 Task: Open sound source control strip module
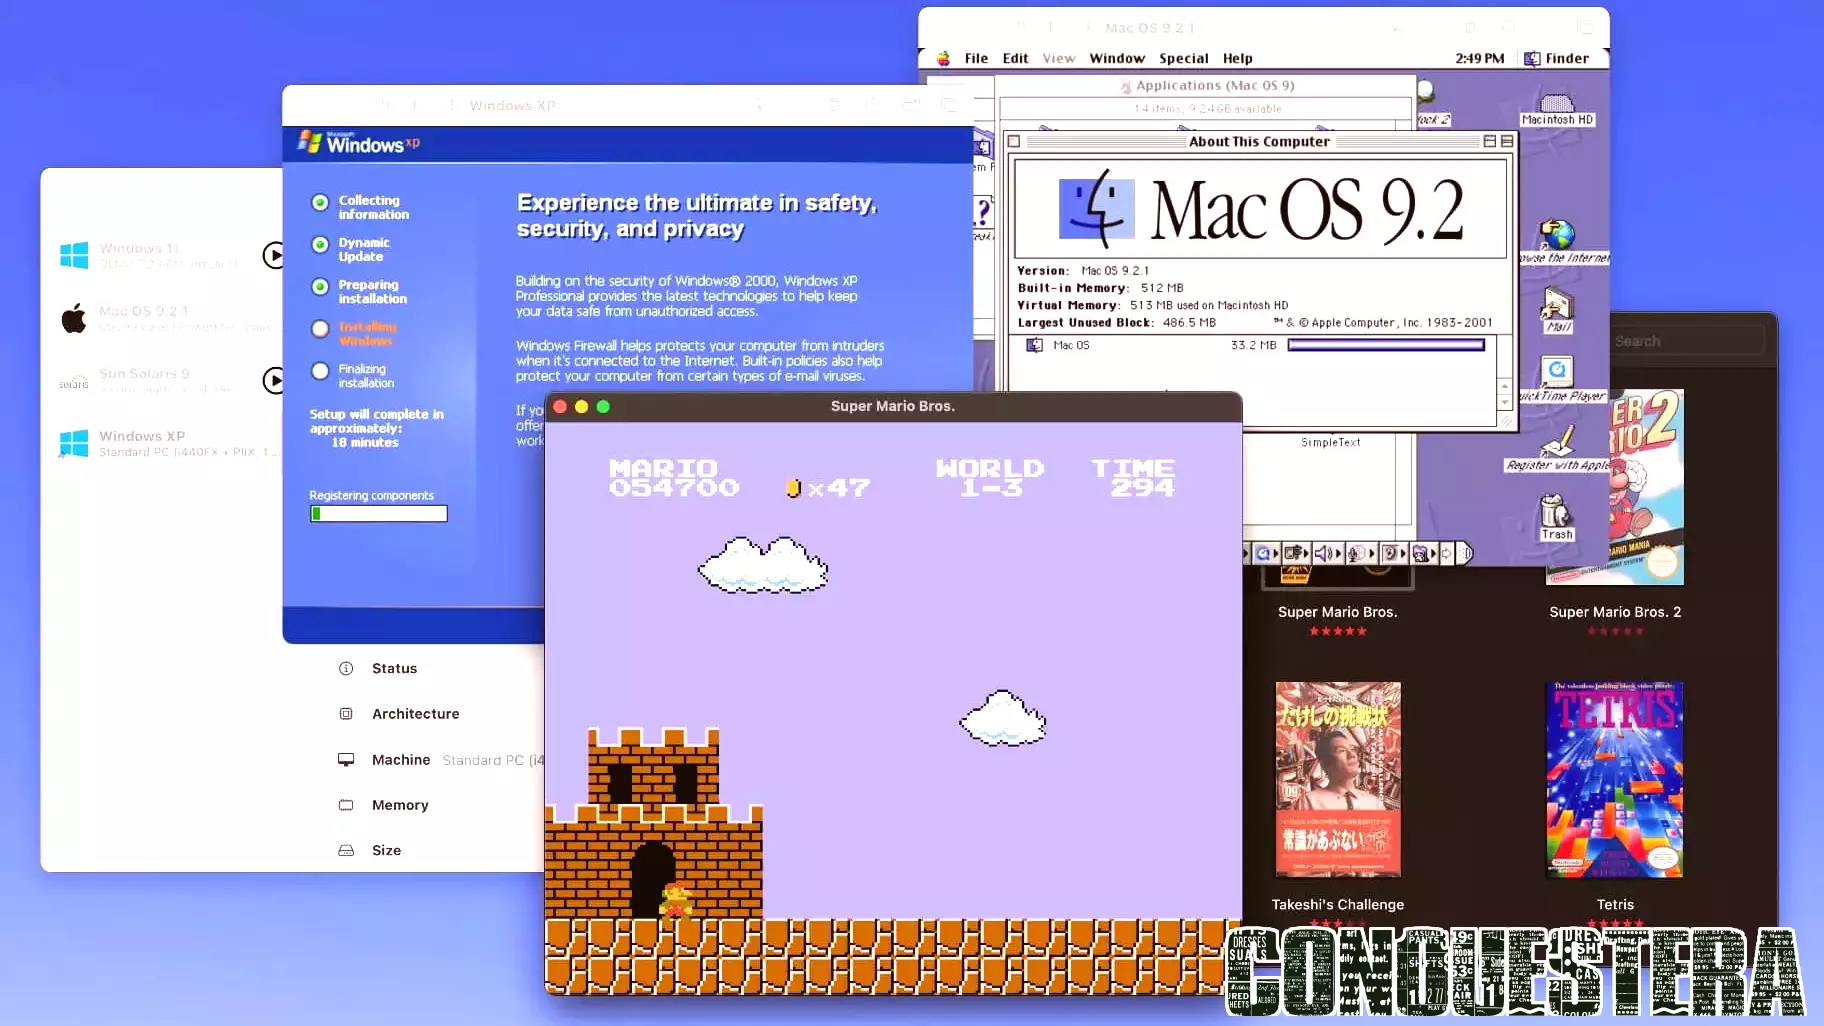pos(1360,553)
